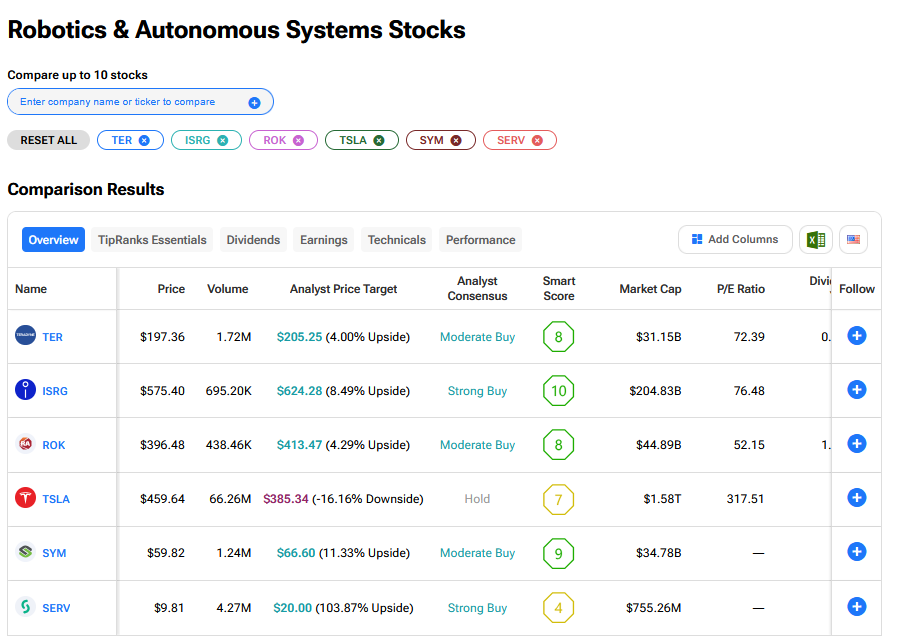897x642 pixels.
Task: Open the ROK ticker link
Action: click(x=54, y=445)
